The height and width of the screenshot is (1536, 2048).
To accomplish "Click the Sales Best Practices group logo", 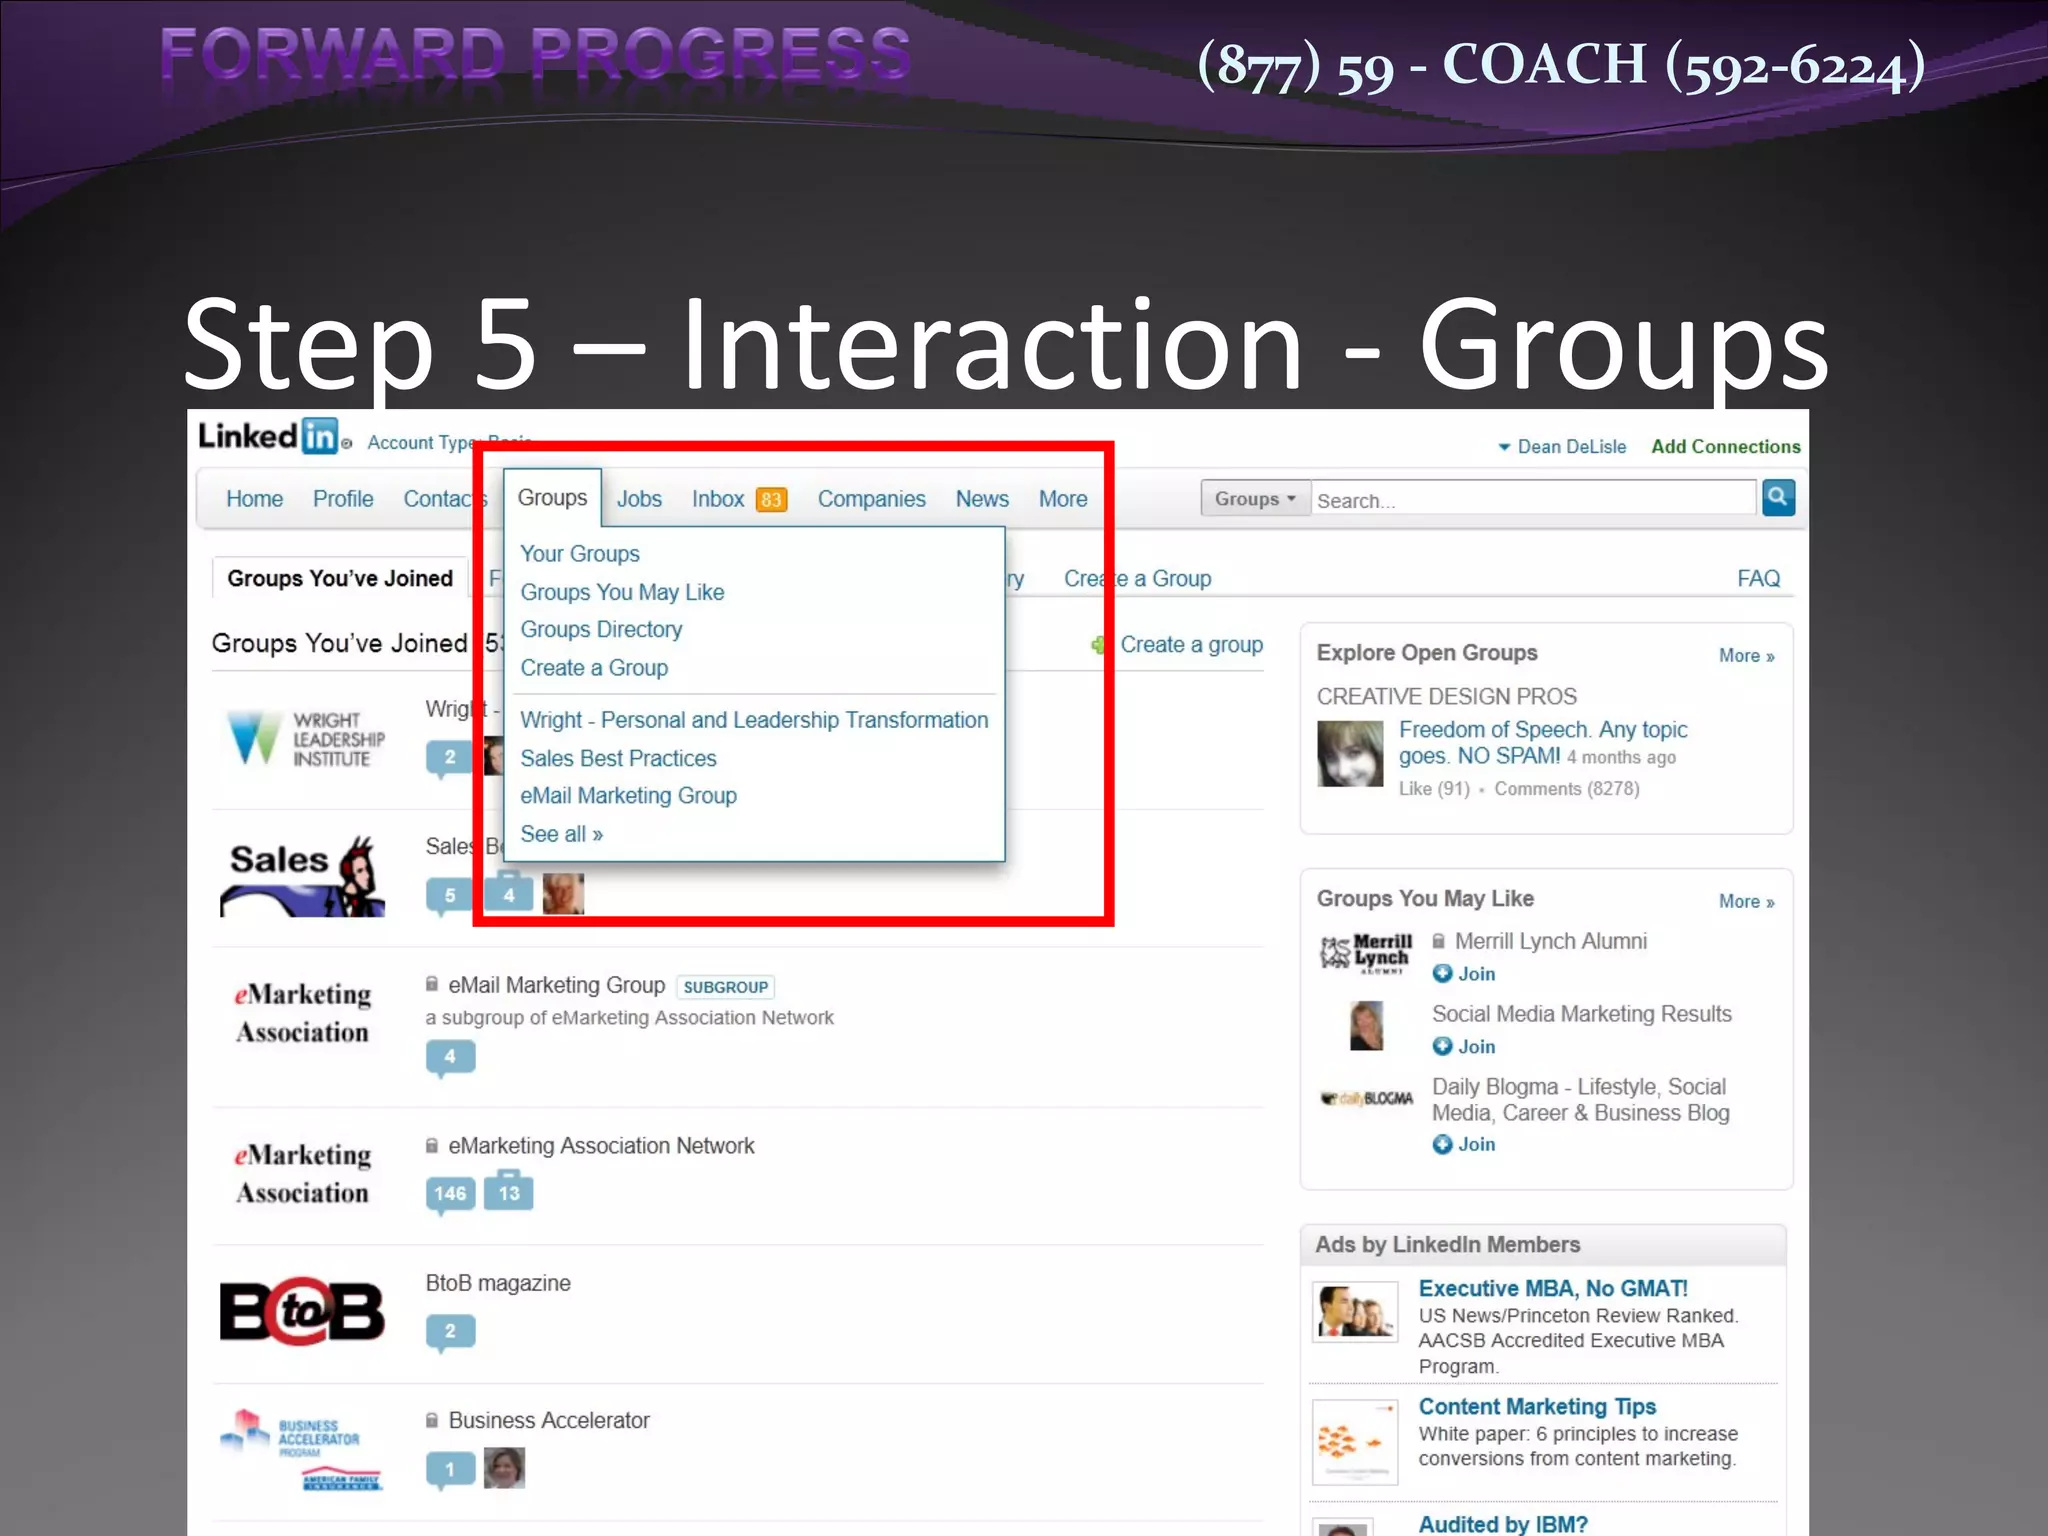I will (302, 876).
